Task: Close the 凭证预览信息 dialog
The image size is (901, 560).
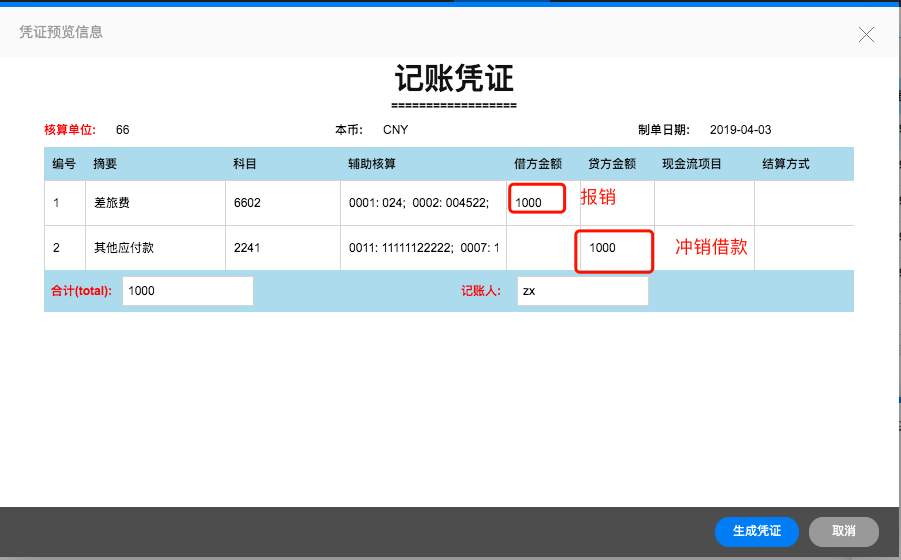Action: click(x=866, y=34)
